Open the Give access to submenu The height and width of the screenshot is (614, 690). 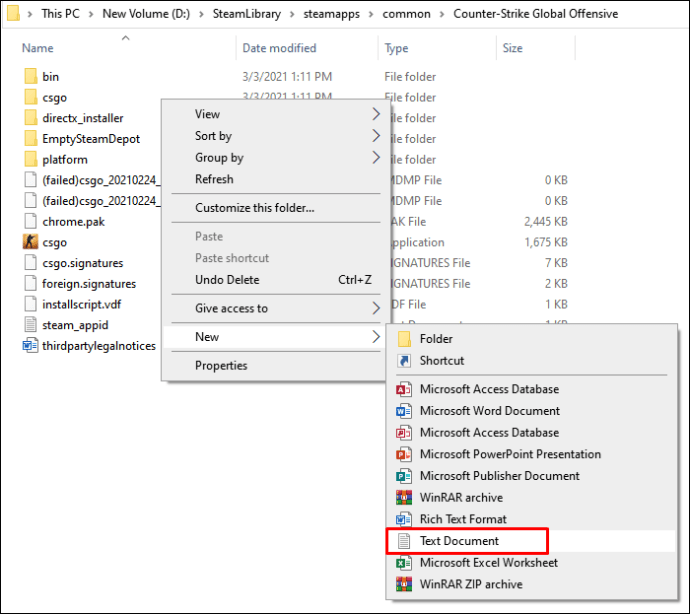[x=276, y=308]
